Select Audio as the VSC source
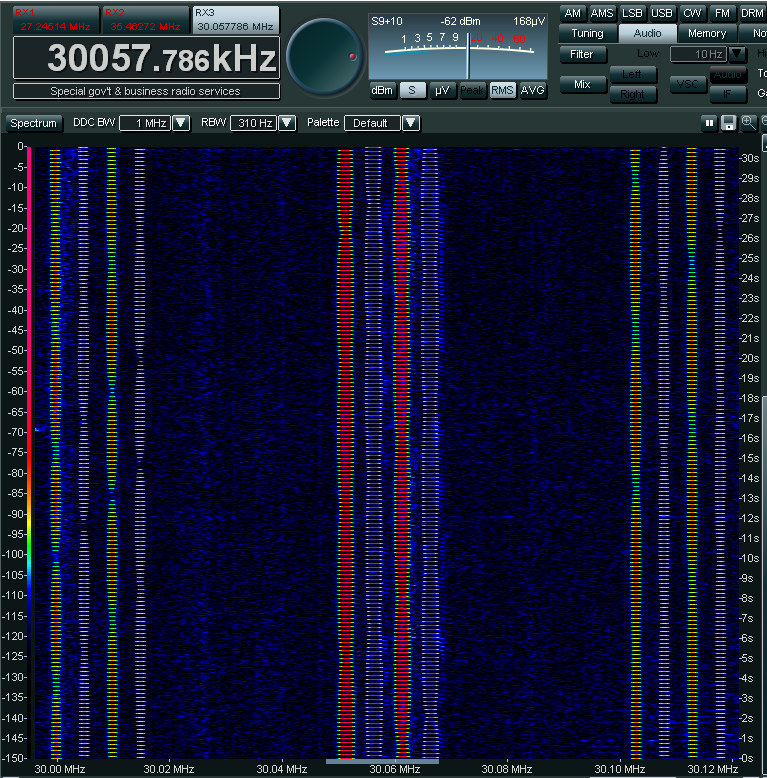This screenshot has width=767, height=778. (x=727, y=74)
